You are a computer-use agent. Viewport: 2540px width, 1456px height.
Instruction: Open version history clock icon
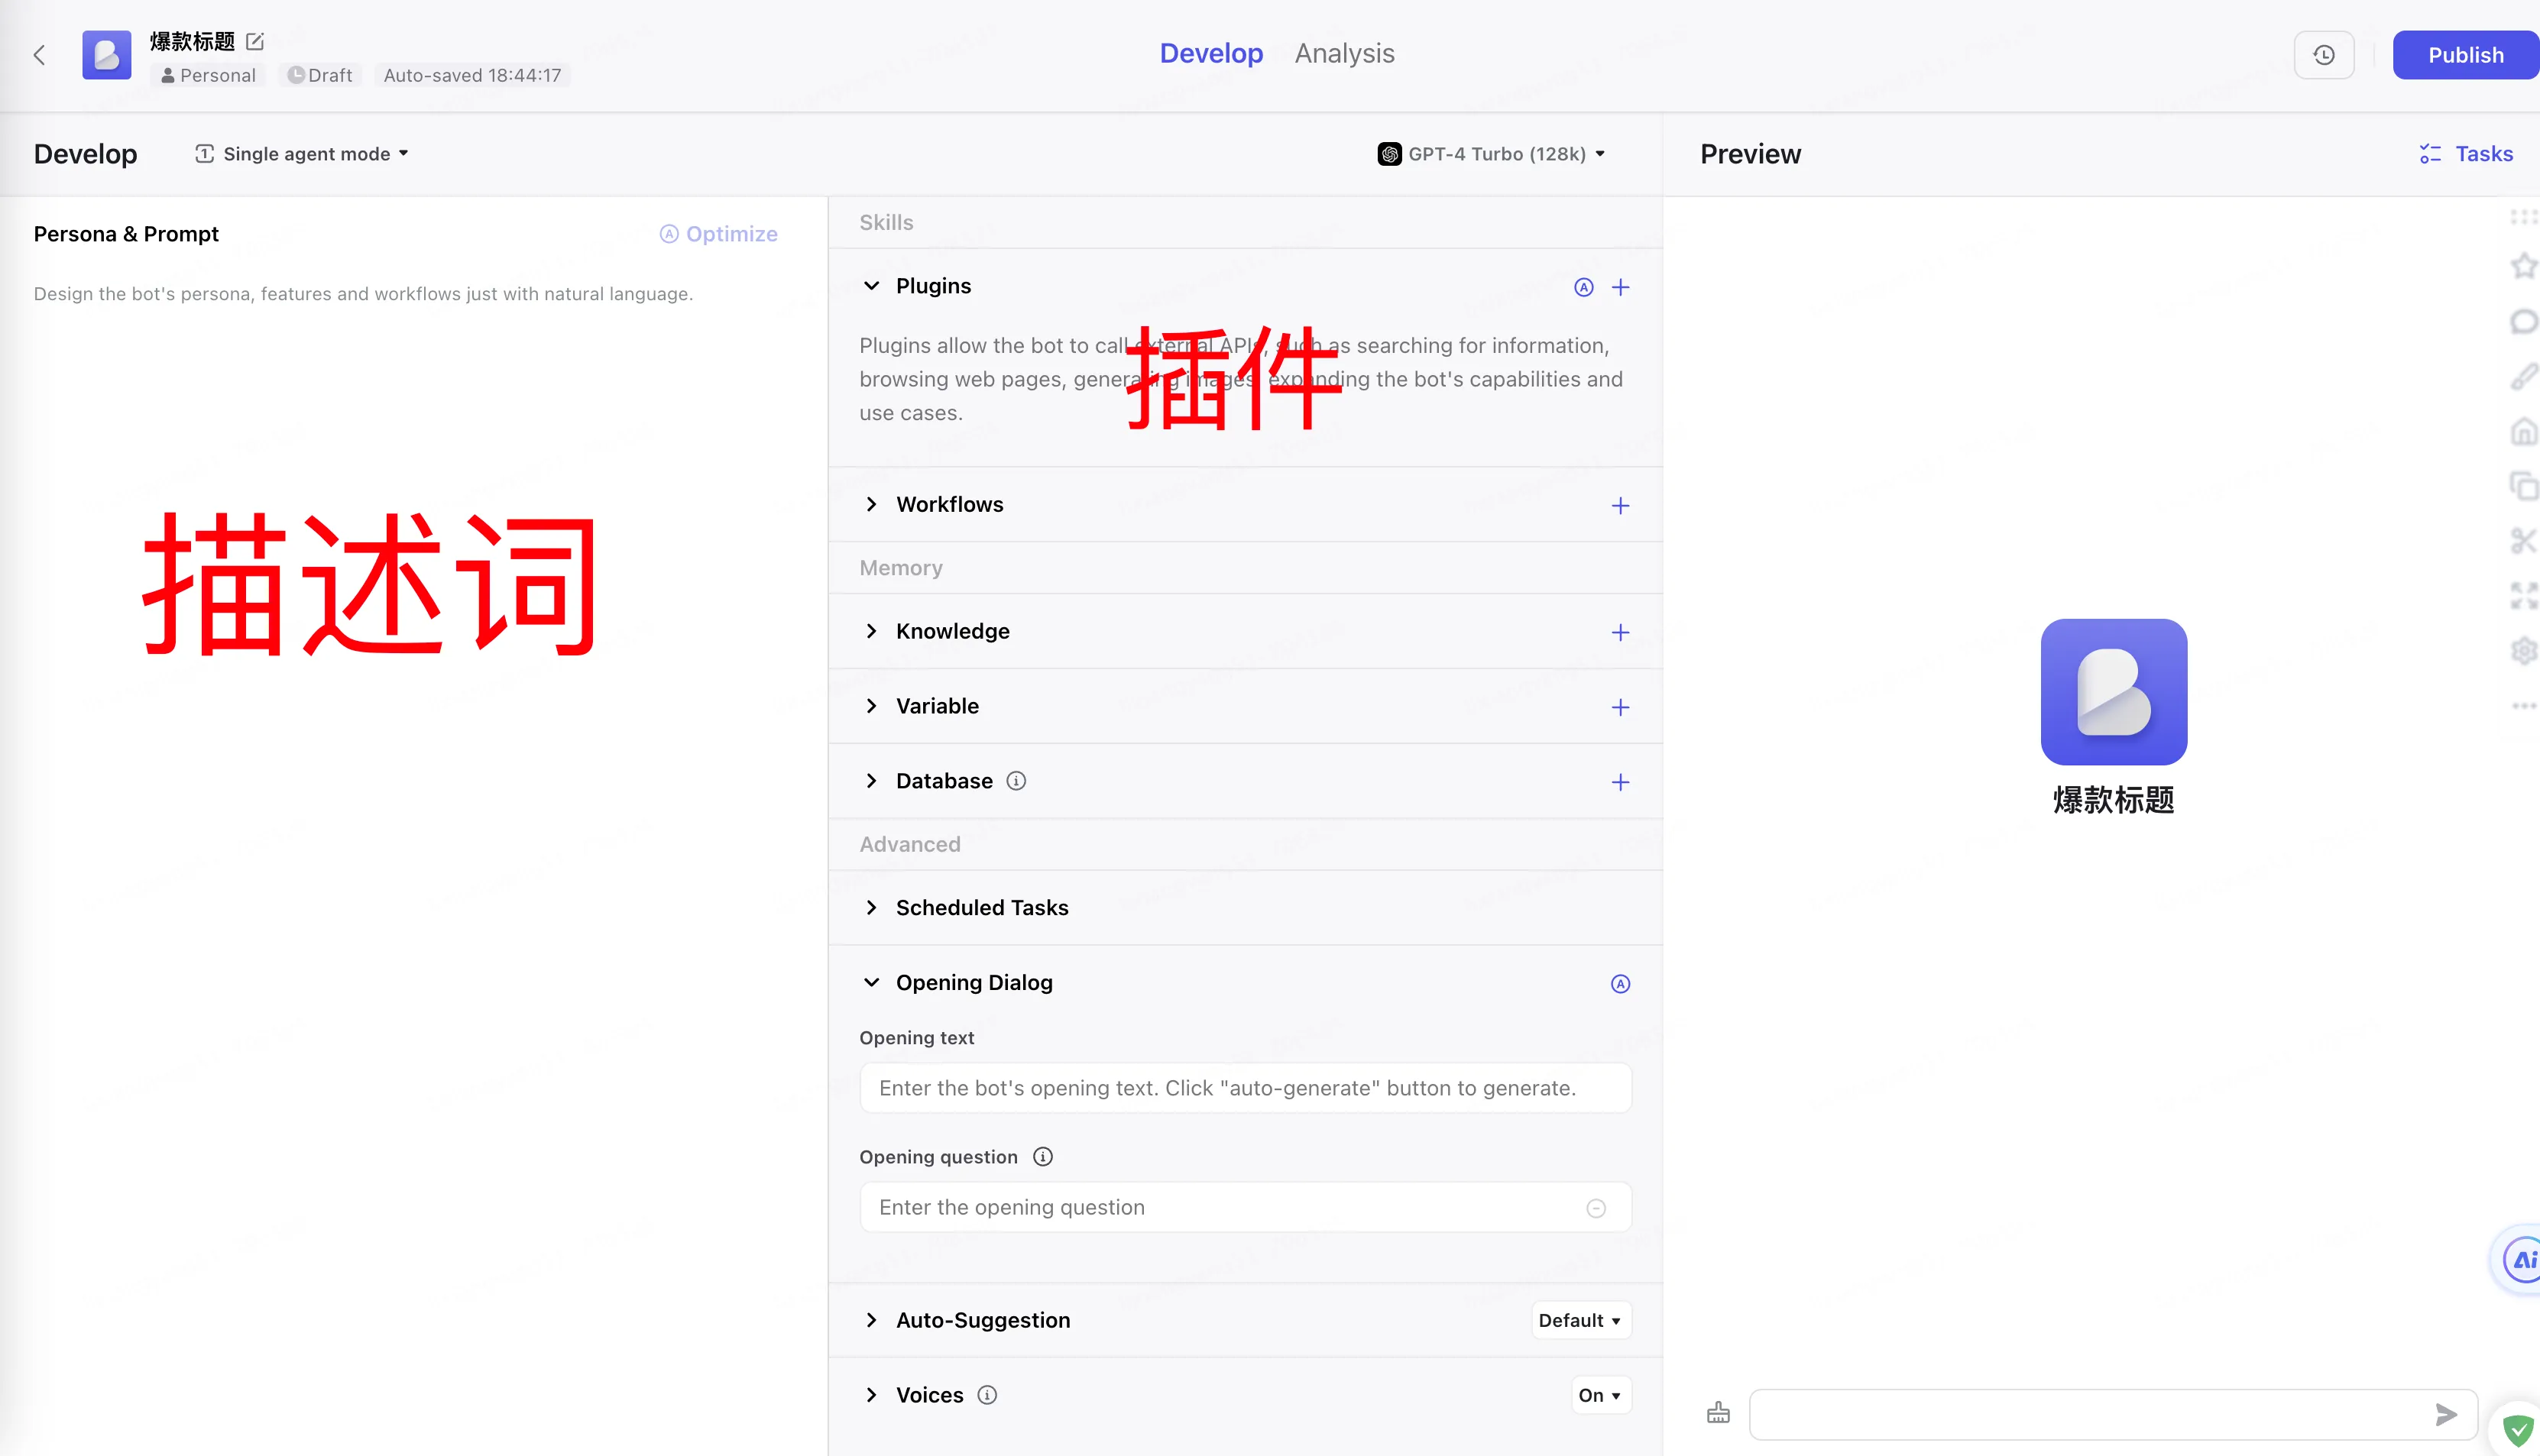pyautogui.click(x=2323, y=55)
